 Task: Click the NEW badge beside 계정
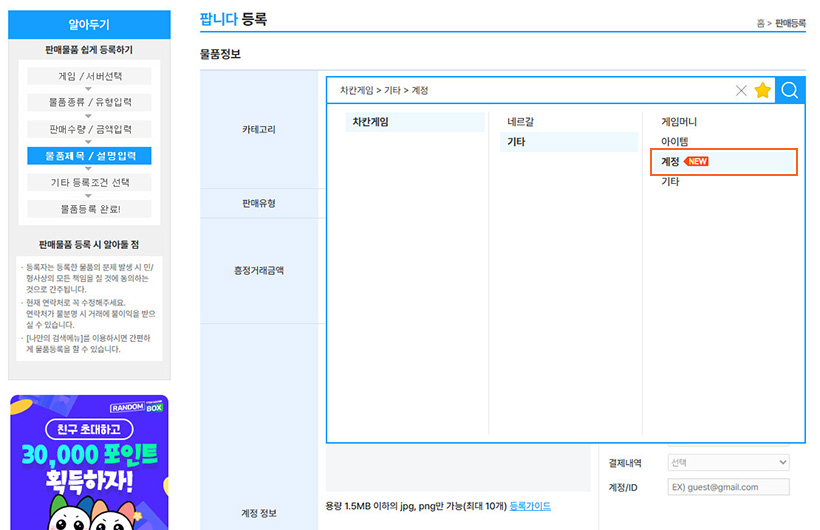click(x=696, y=161)
